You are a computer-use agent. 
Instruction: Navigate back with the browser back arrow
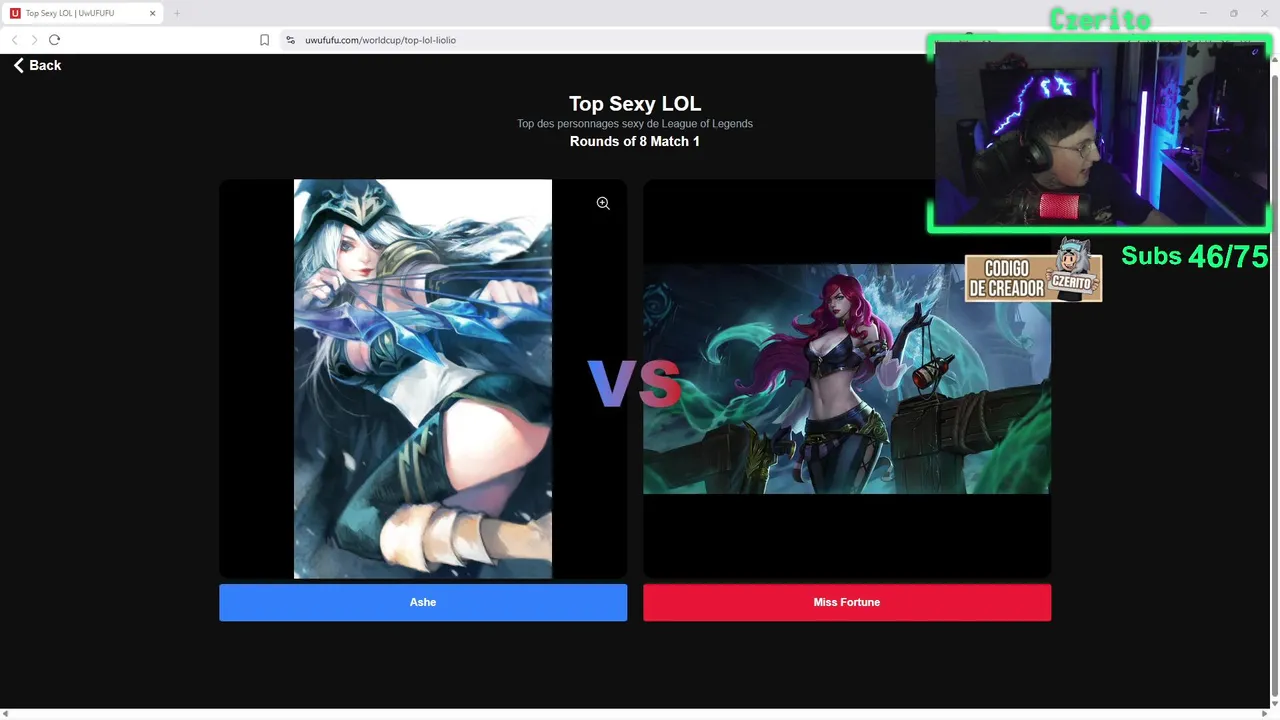pos(14,40)
